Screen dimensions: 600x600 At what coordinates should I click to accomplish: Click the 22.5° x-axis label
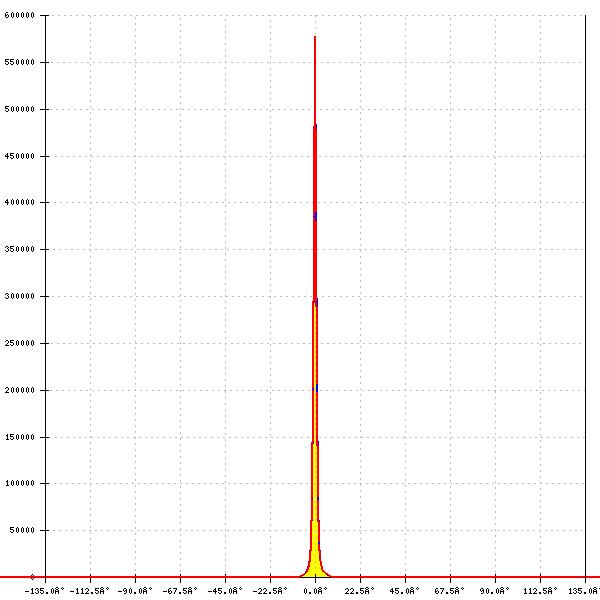click(x=360, y=591)
